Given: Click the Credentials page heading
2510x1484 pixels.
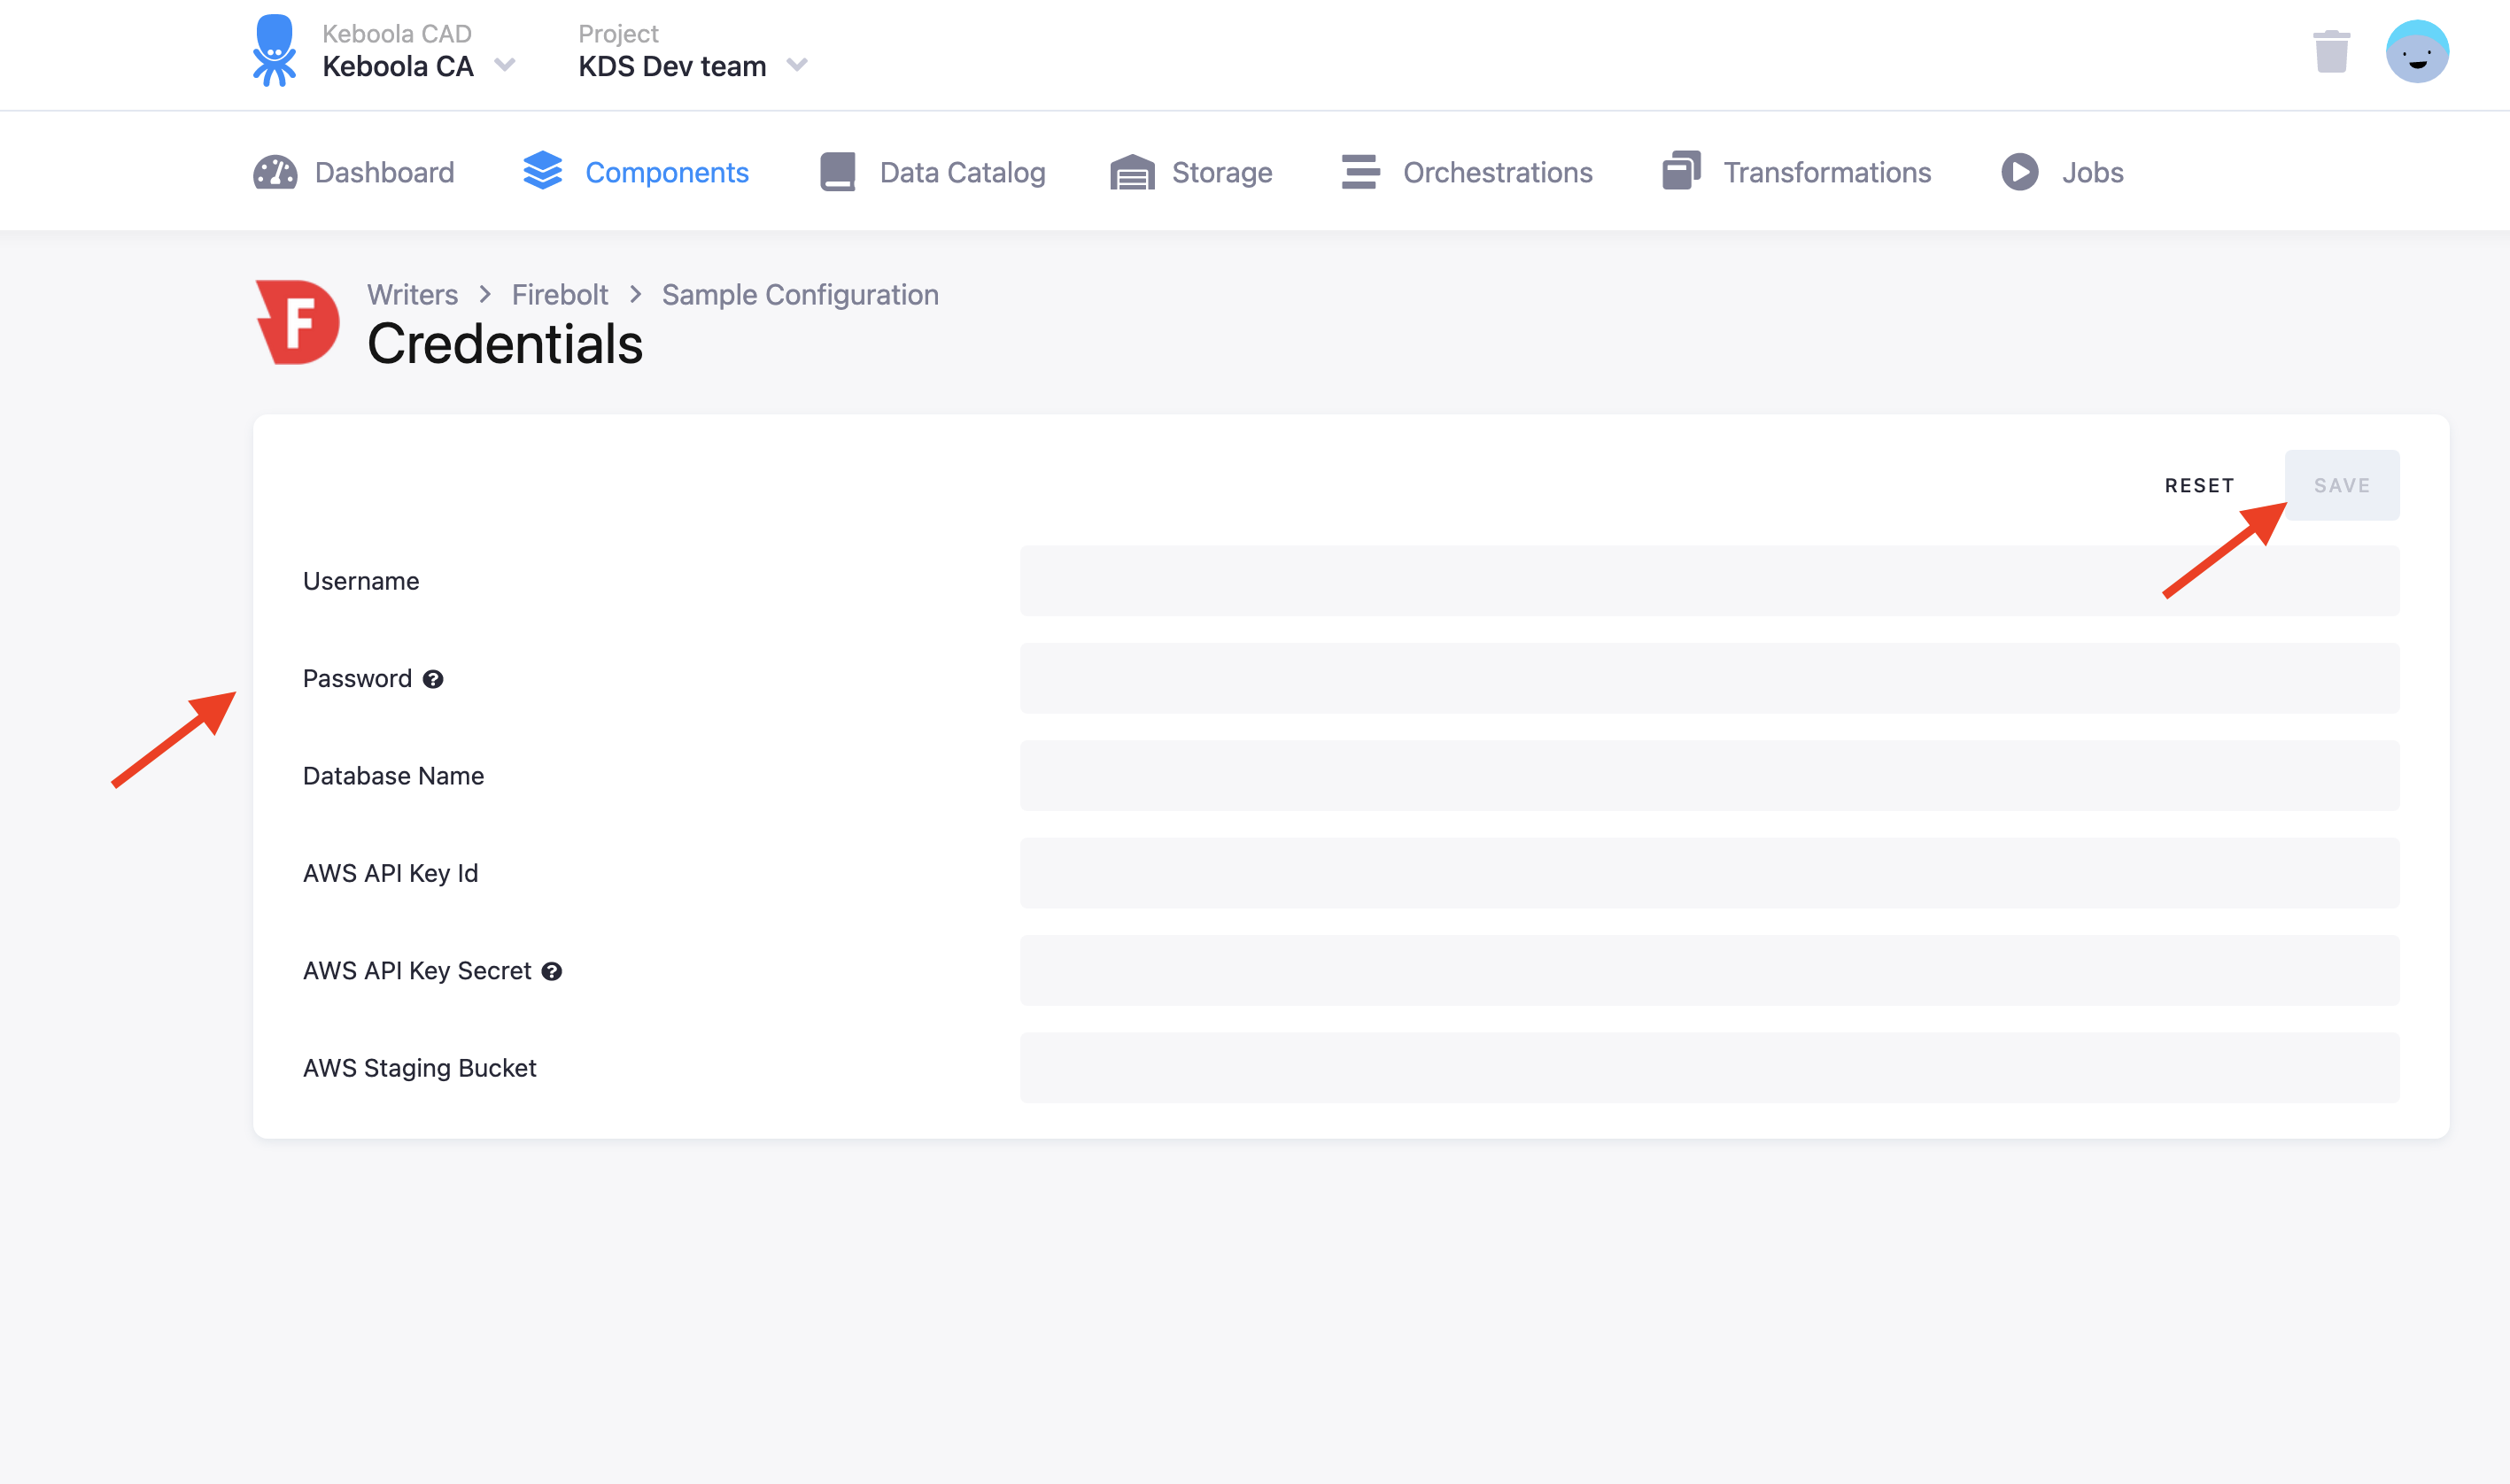Looking at the screenshot, I should (x=505, y=344).
